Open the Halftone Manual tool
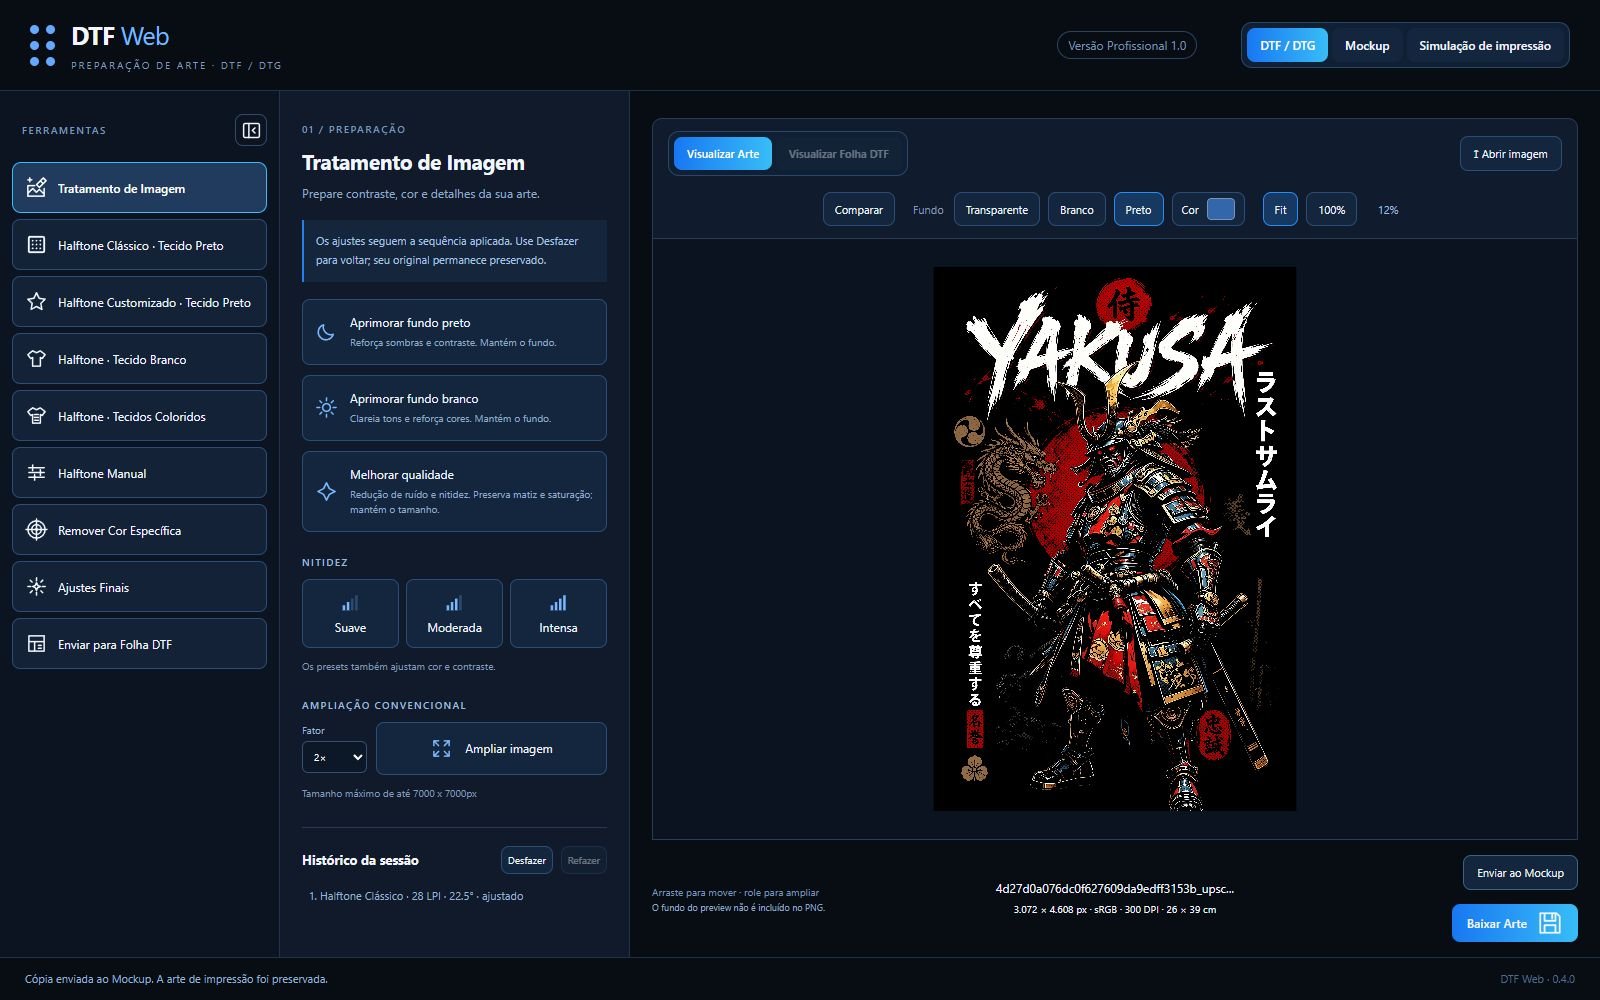This screenshot has width=1600, height=1000. pos(139,473)
